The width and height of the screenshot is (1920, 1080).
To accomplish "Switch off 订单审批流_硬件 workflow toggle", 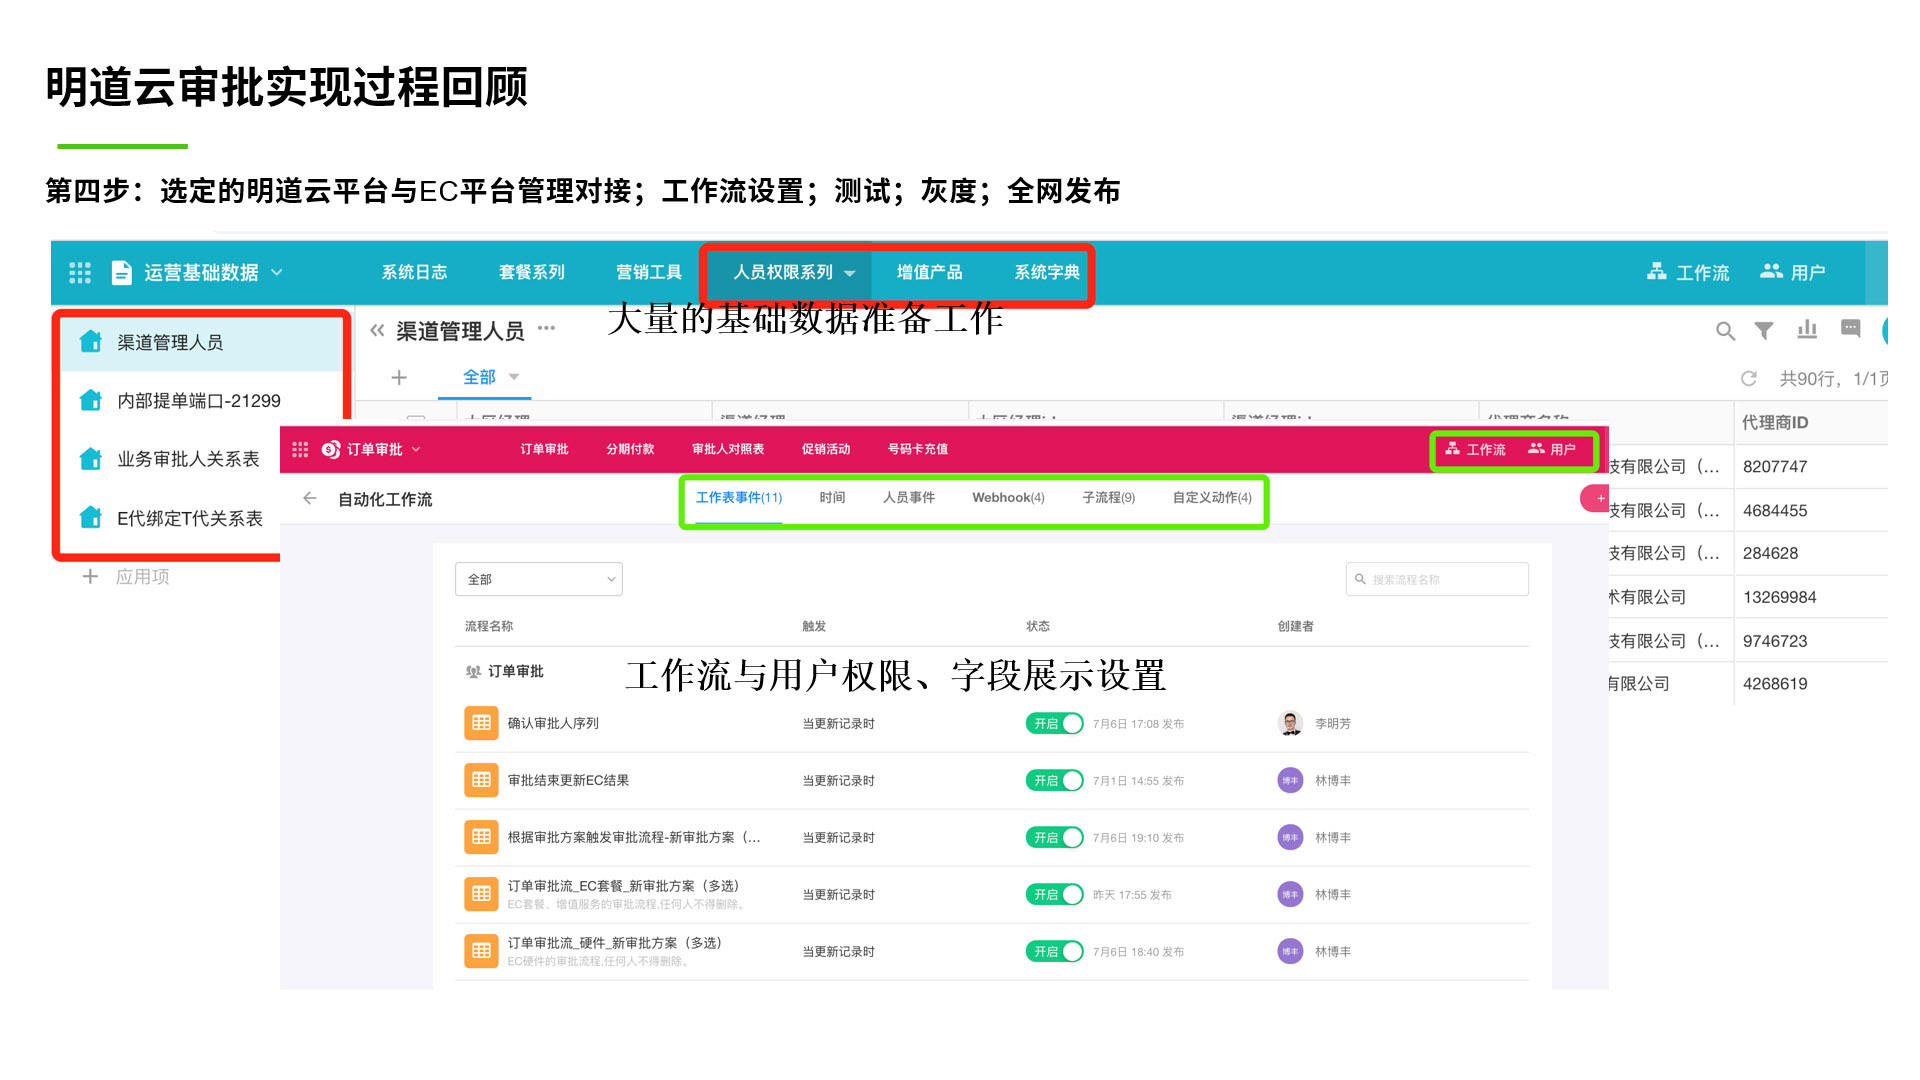I will (1054, 952).
